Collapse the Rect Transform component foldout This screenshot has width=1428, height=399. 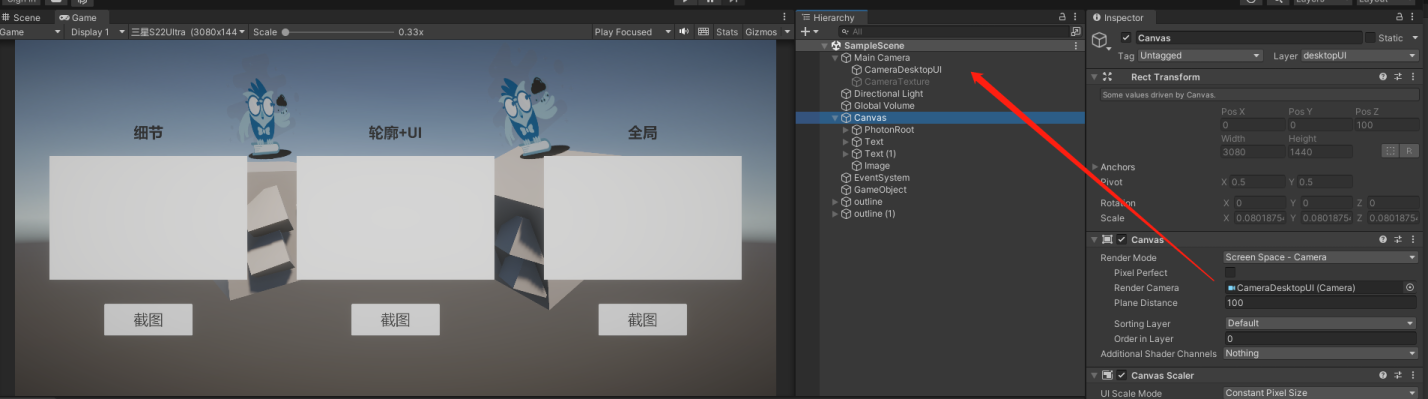tap(1094, 77)
